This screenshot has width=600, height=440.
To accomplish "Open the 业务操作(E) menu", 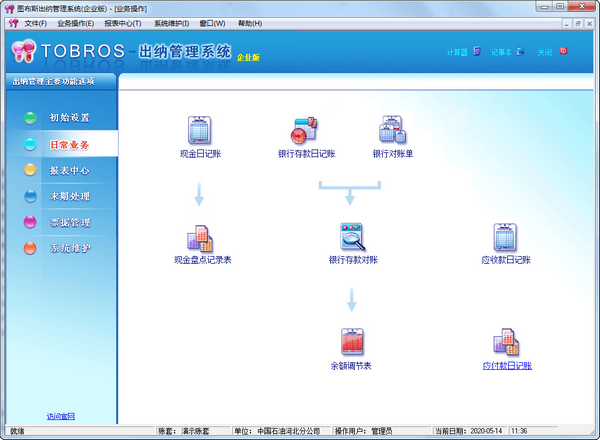I will pyautogui.click(x=75, y=23).
